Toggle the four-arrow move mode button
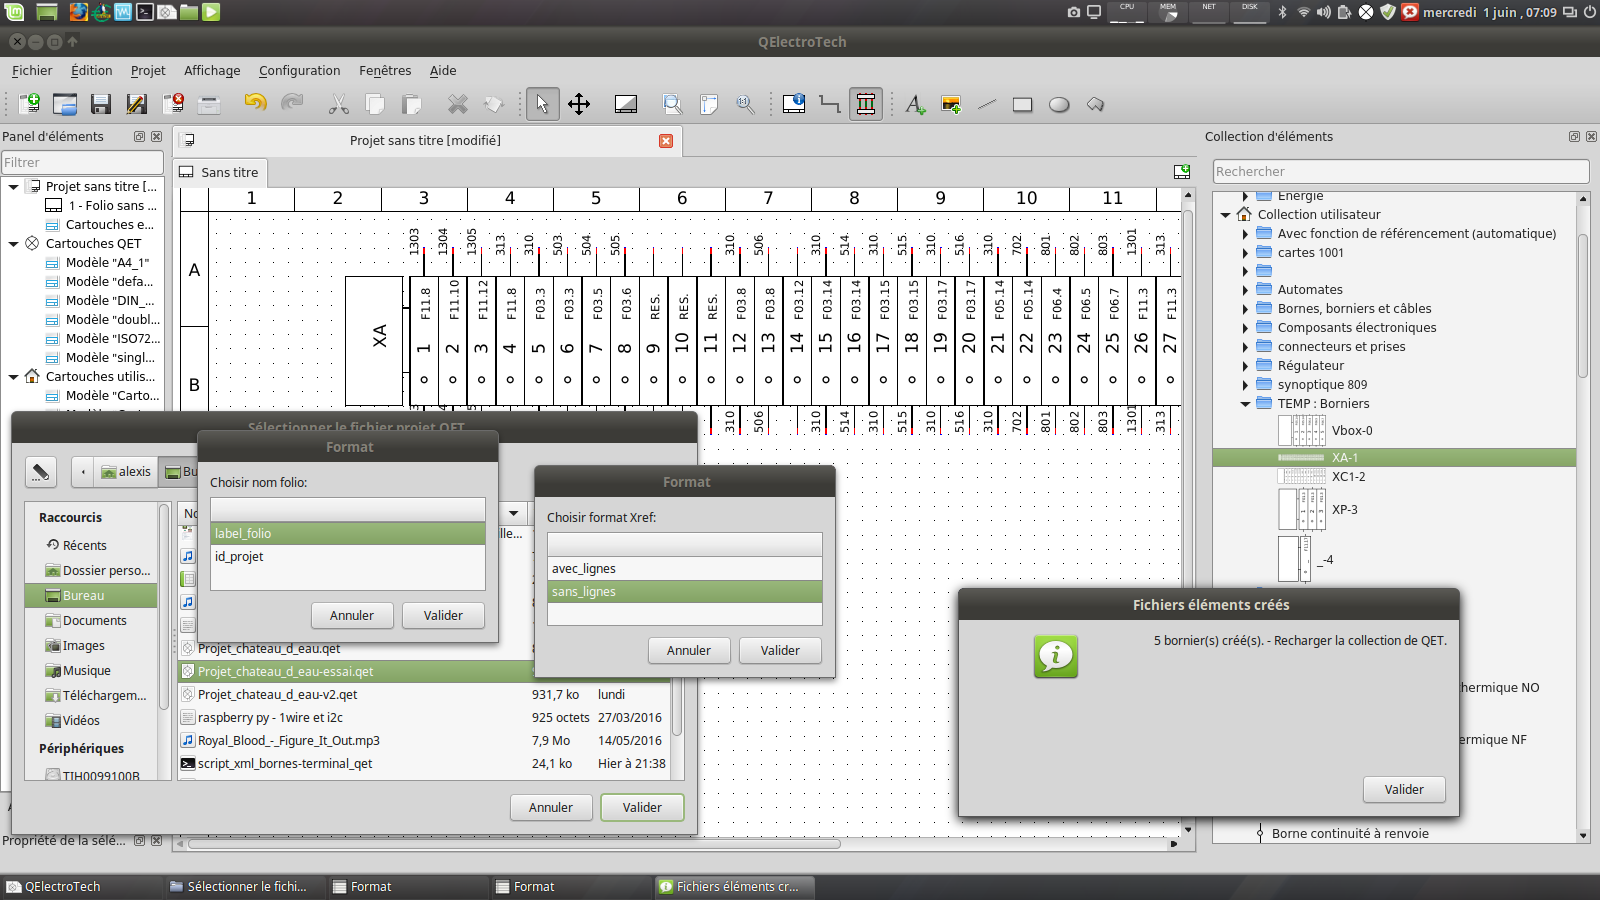This screenshot has height=900, width=1600. [x=579, y=104]
